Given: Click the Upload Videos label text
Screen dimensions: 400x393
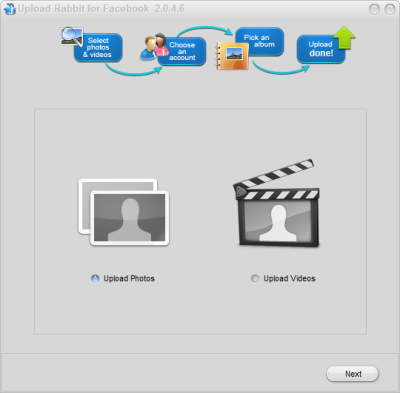Looking at the screenshot, I should coord(289,278).
